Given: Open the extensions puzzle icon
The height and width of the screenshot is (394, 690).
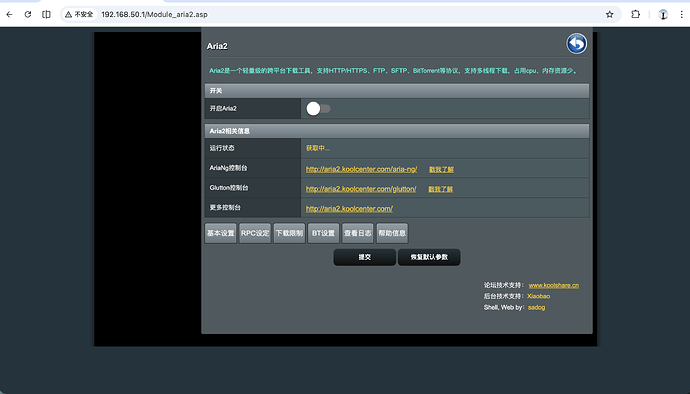Looking at the screenshot, I should [635, 15].
